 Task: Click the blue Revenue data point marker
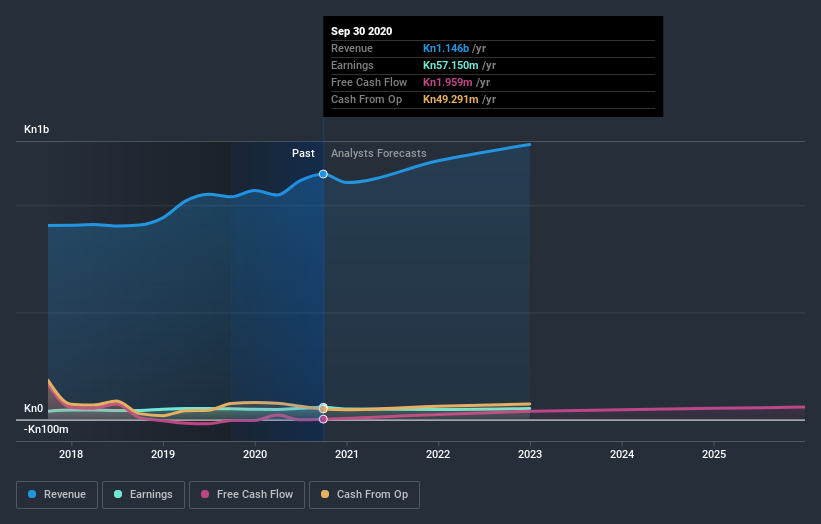tap(323, 174)
